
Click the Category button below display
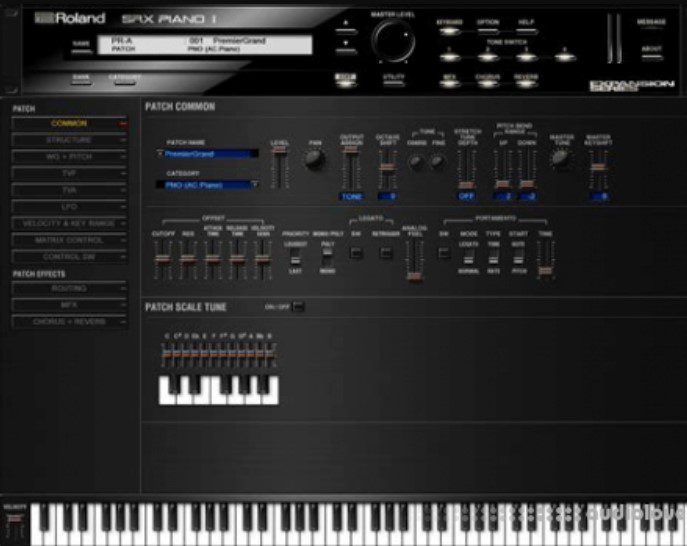coord(125,83)
